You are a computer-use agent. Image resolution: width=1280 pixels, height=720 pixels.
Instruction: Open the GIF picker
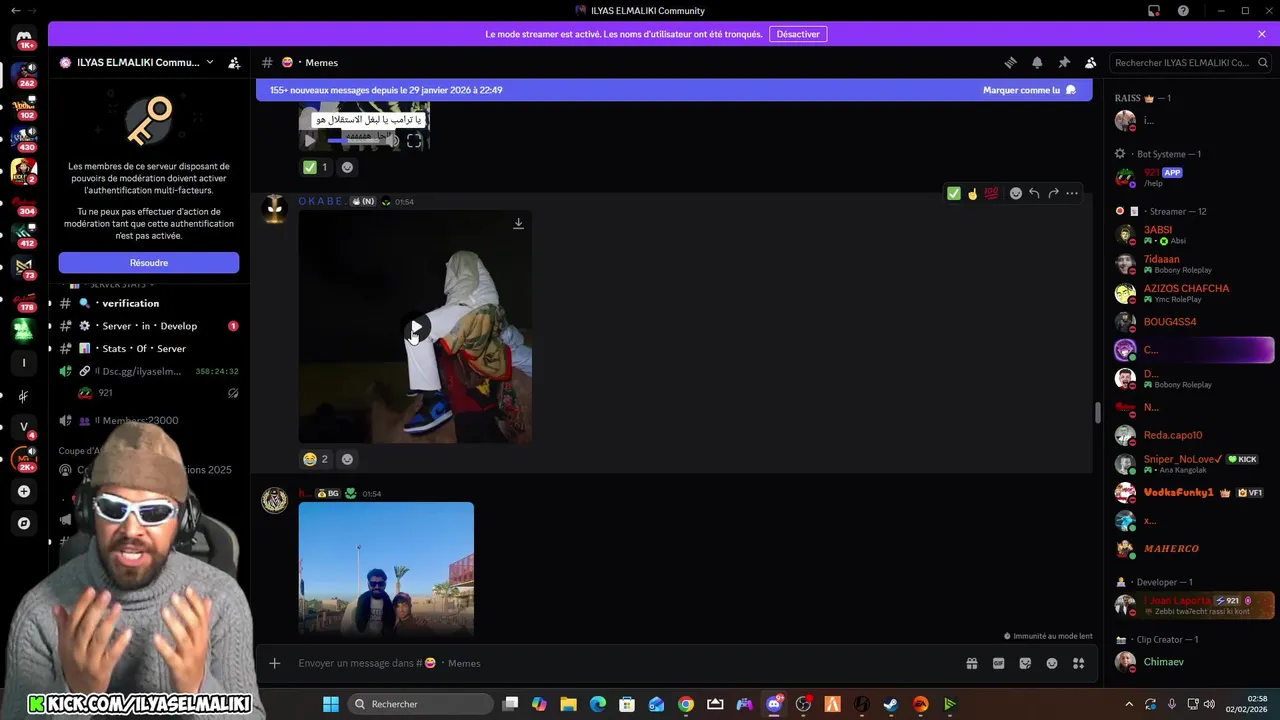pos(998,663)
